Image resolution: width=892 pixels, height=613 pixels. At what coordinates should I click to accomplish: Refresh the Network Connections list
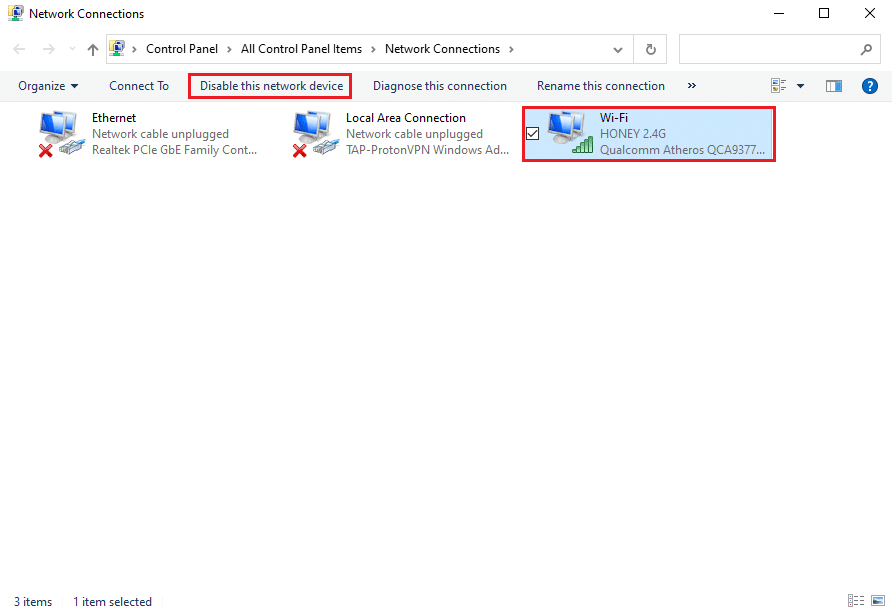(651, 49)
